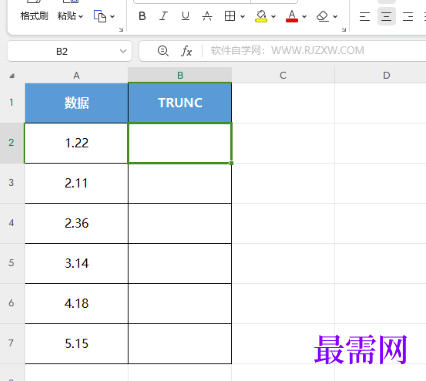The height and width of the screenshot is (381, 426).
Task: Align text left
Action: [365, 16]
